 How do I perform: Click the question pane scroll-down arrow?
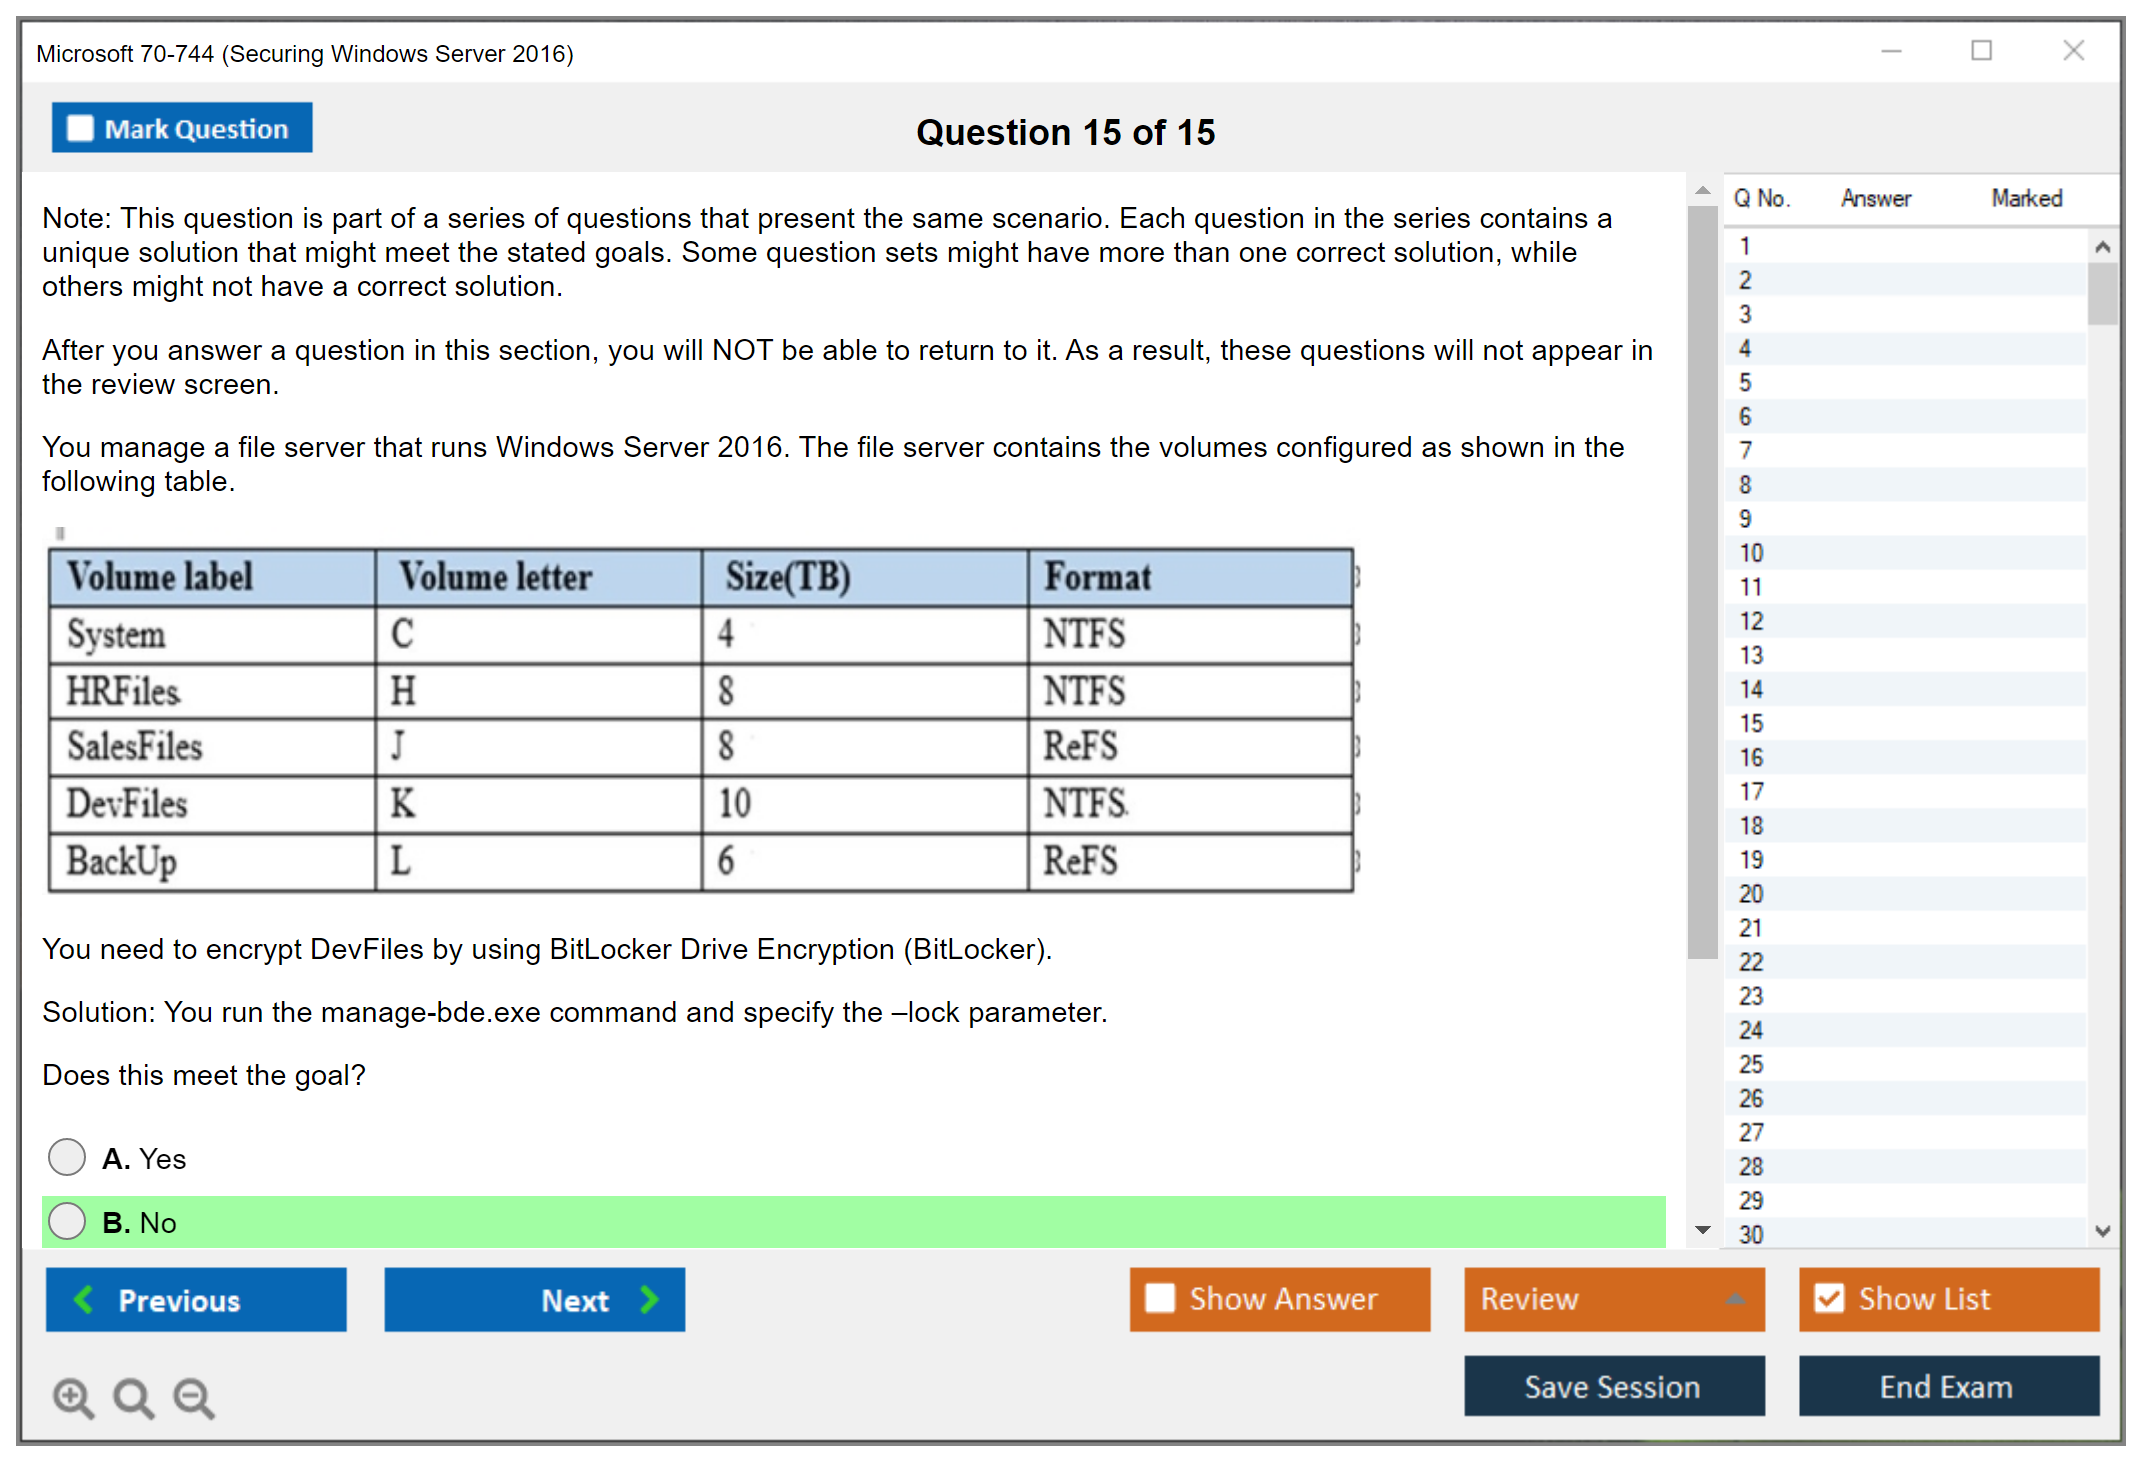(x=1702, y=1230)
